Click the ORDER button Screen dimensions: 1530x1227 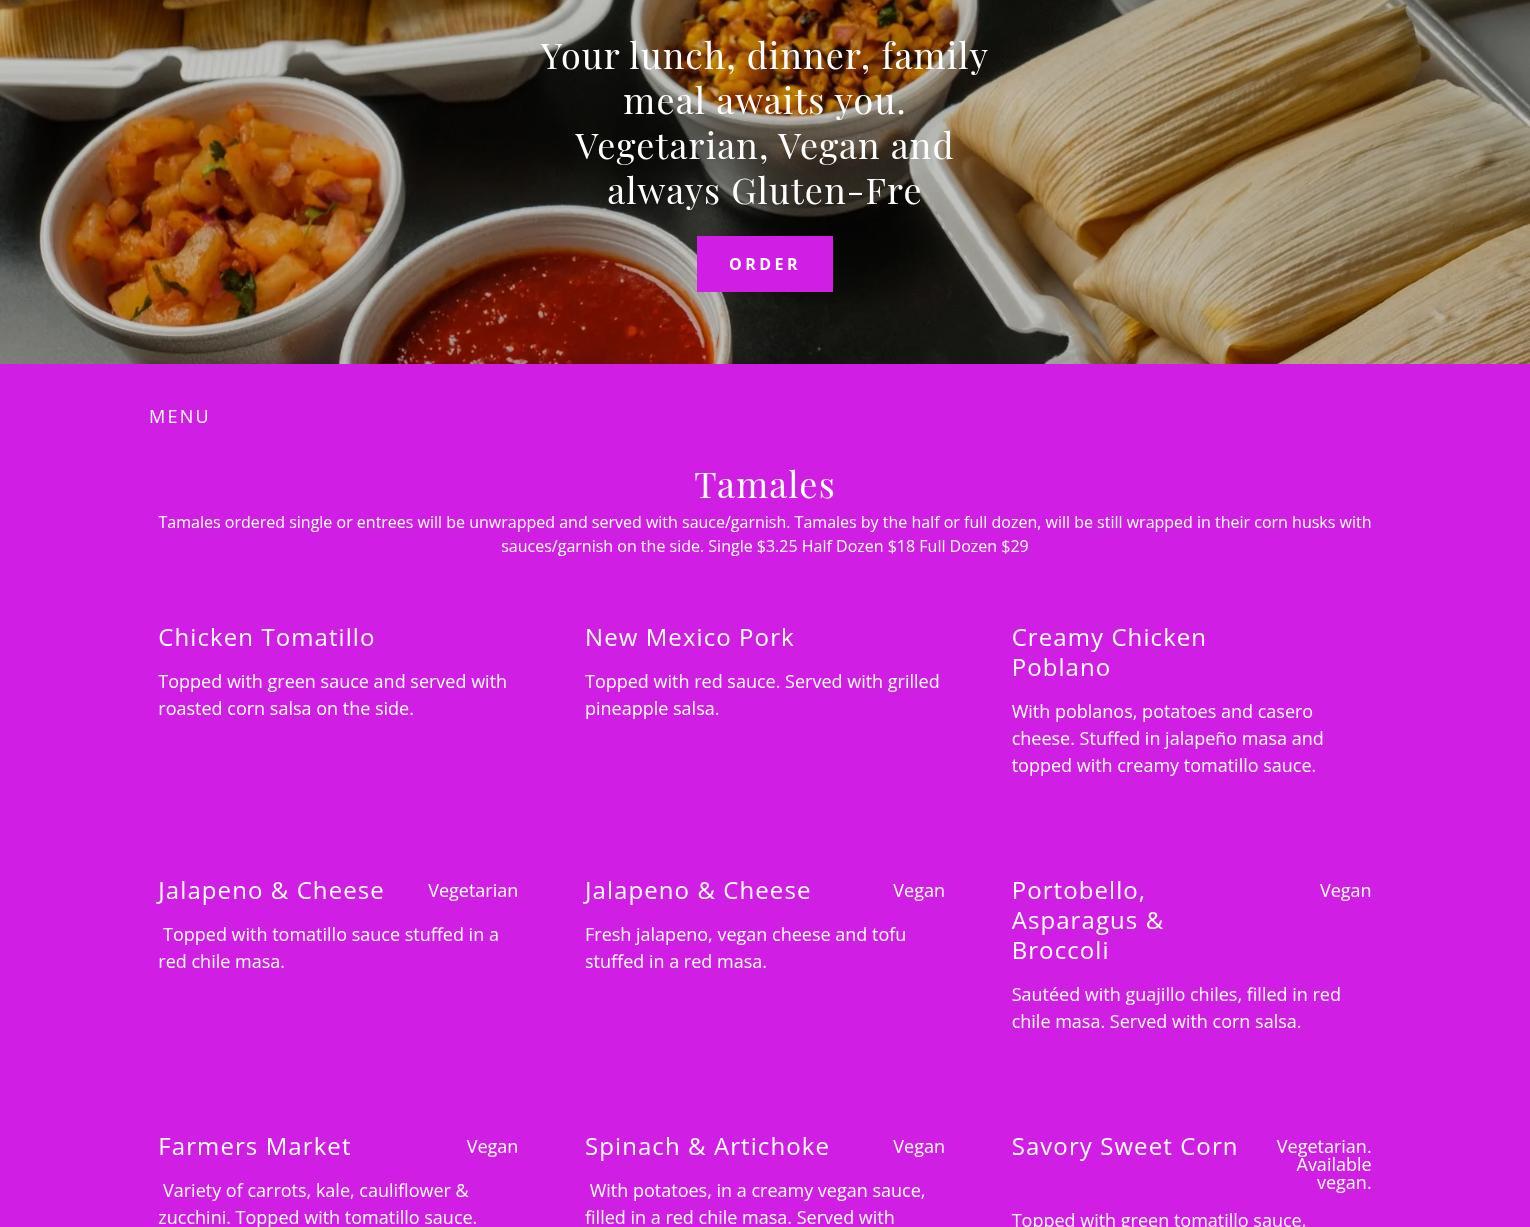pos(764,264)
